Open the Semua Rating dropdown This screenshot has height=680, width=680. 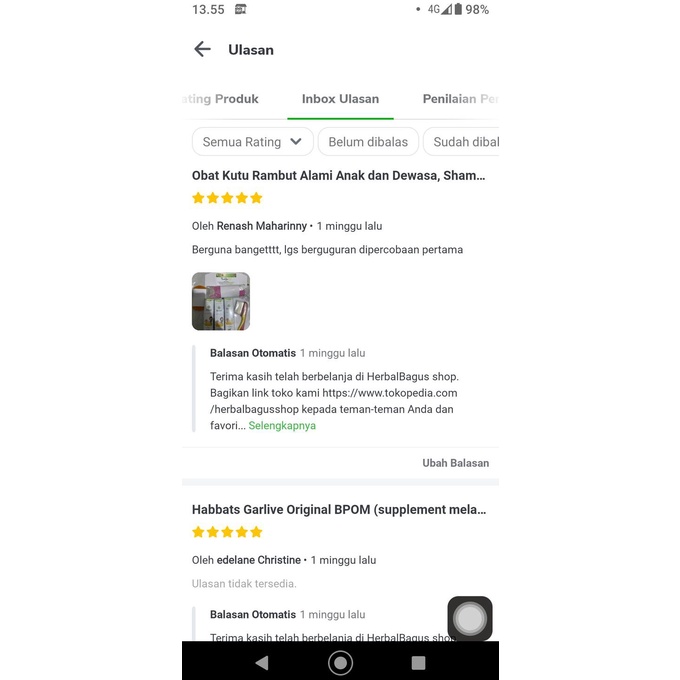point(252,142)
